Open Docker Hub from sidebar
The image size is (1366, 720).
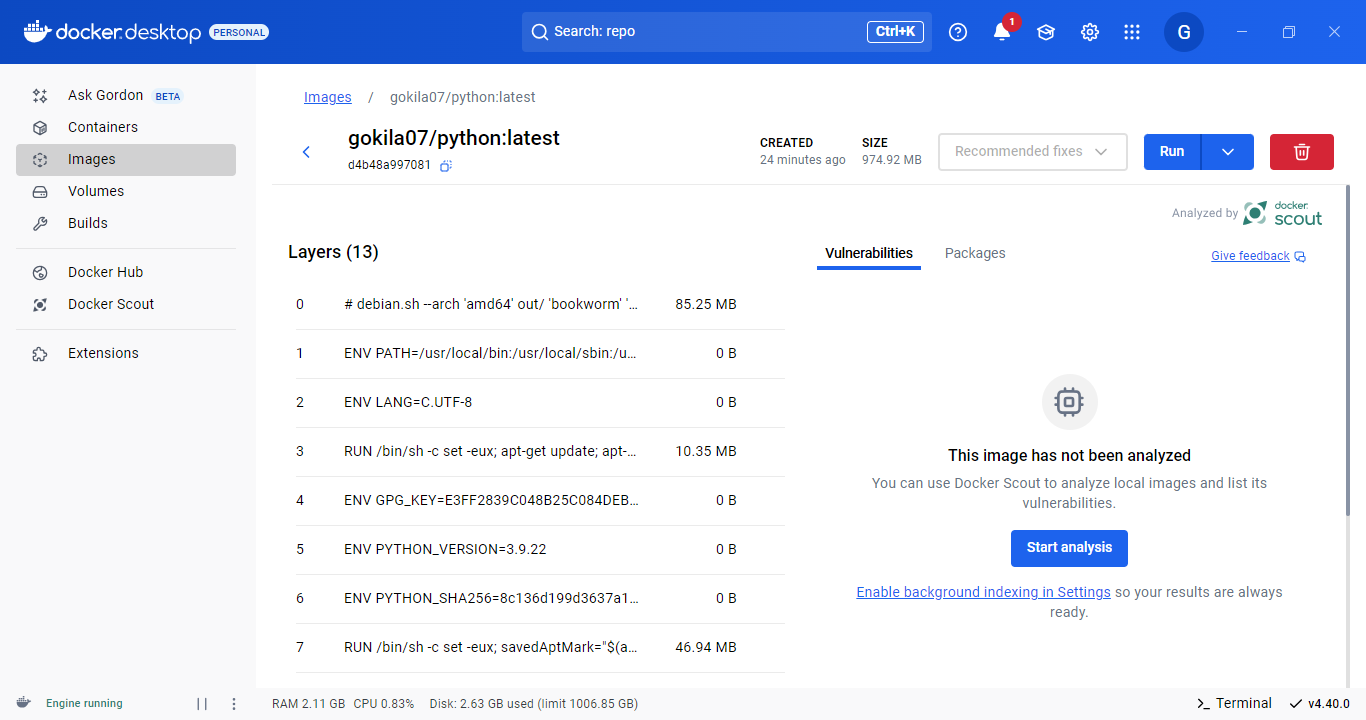(x=126, y=272)
